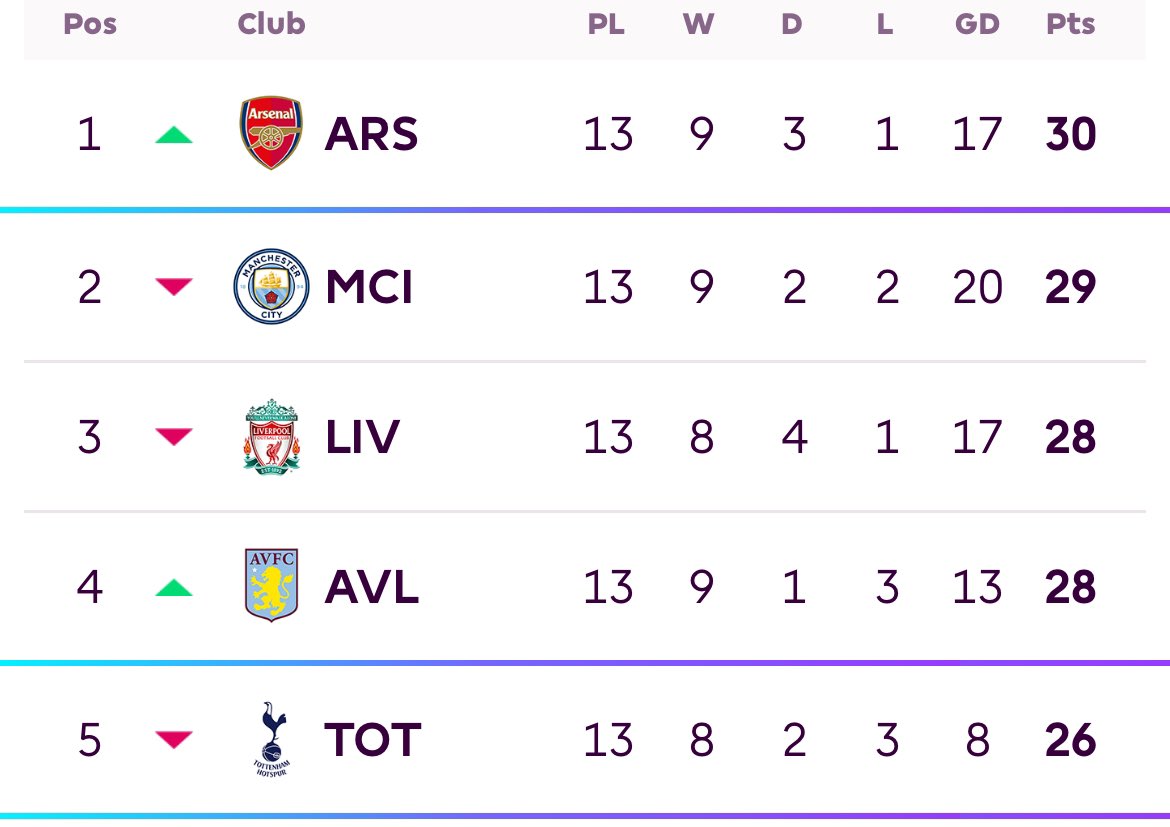Click the Tottenham Hotspur club crest

pyautogui.click(x=272, y=739)
